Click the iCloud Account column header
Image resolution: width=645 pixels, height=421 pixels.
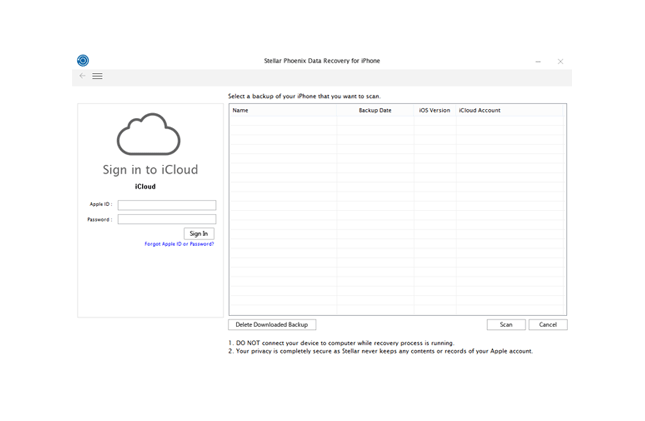coord(510,110)
